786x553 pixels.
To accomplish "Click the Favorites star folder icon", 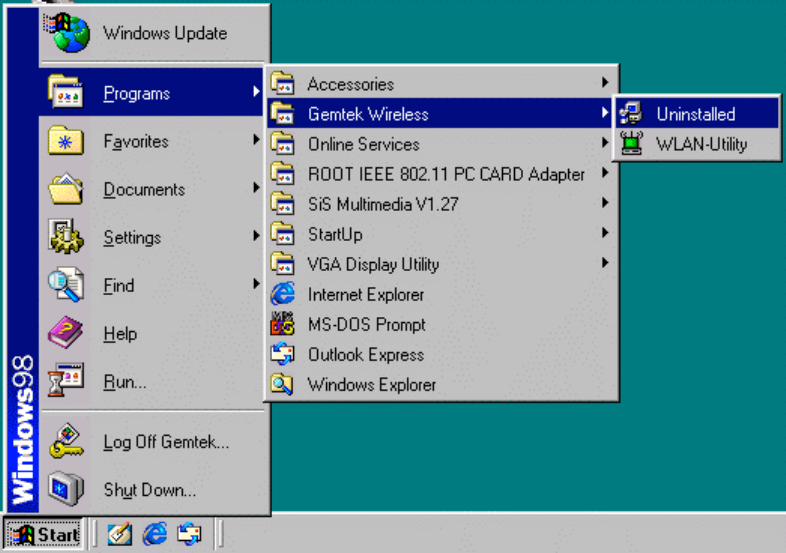I will [x=65, y=140].
